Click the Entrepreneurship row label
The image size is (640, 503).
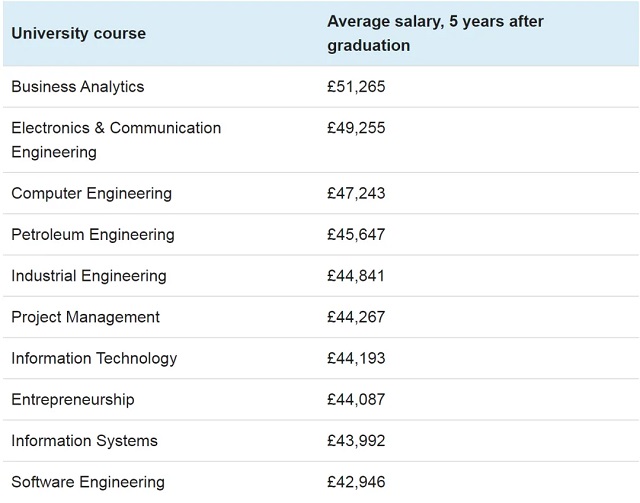coord(73,400)
